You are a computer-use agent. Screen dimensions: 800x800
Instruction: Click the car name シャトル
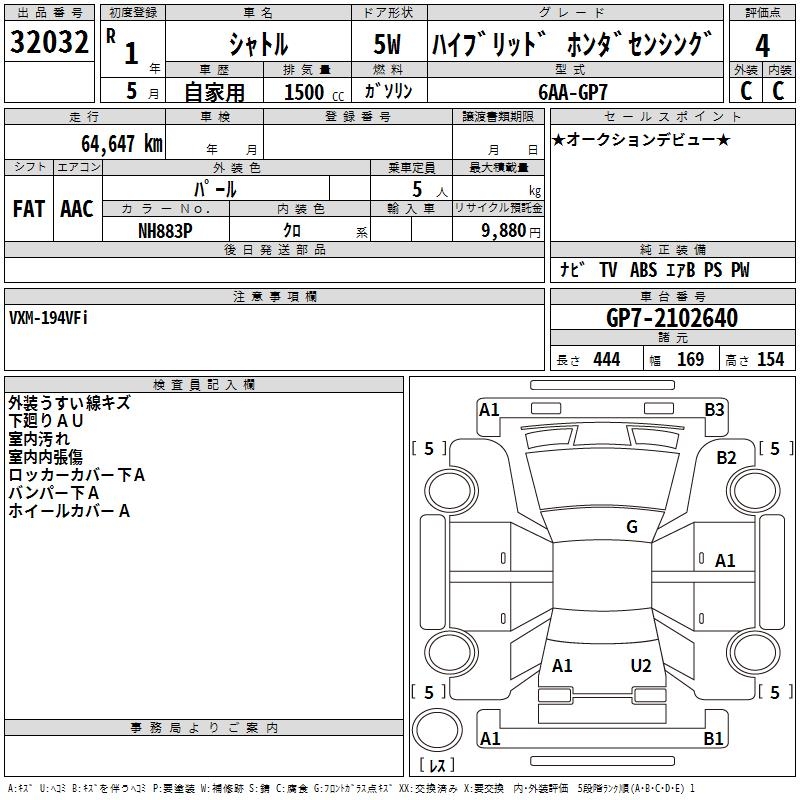point(258,45)
